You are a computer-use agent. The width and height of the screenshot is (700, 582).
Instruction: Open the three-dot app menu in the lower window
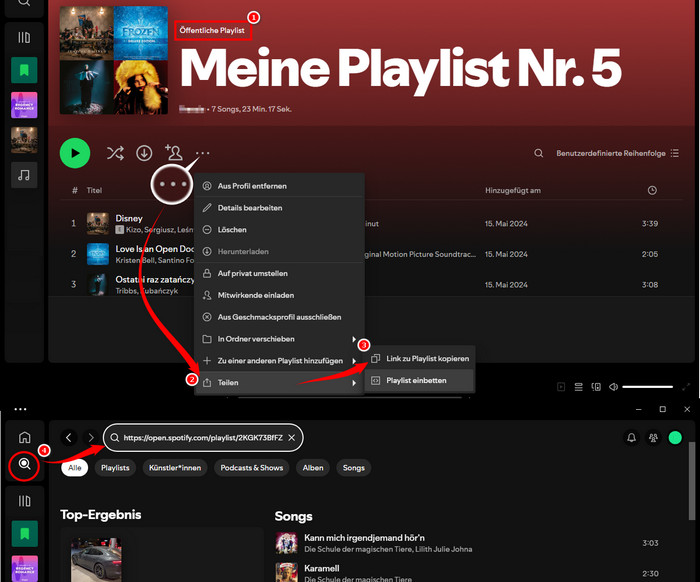pos(20,409)
